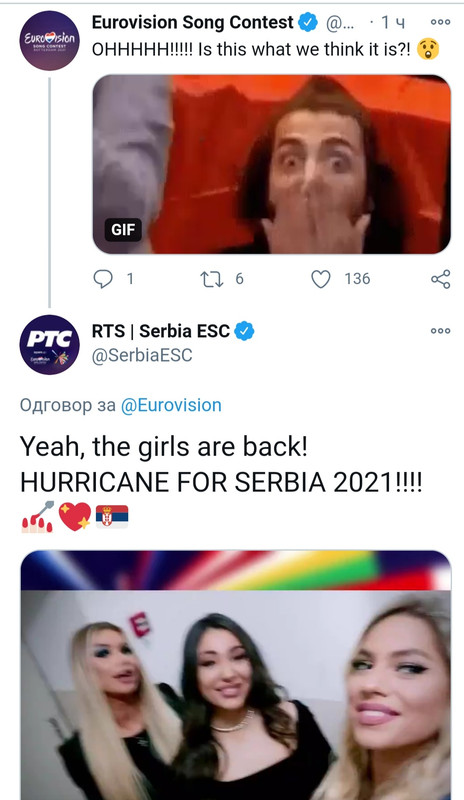The image size is (464, 800).
Task: Tap the retweet arrows icon
Action: point(211,279)
